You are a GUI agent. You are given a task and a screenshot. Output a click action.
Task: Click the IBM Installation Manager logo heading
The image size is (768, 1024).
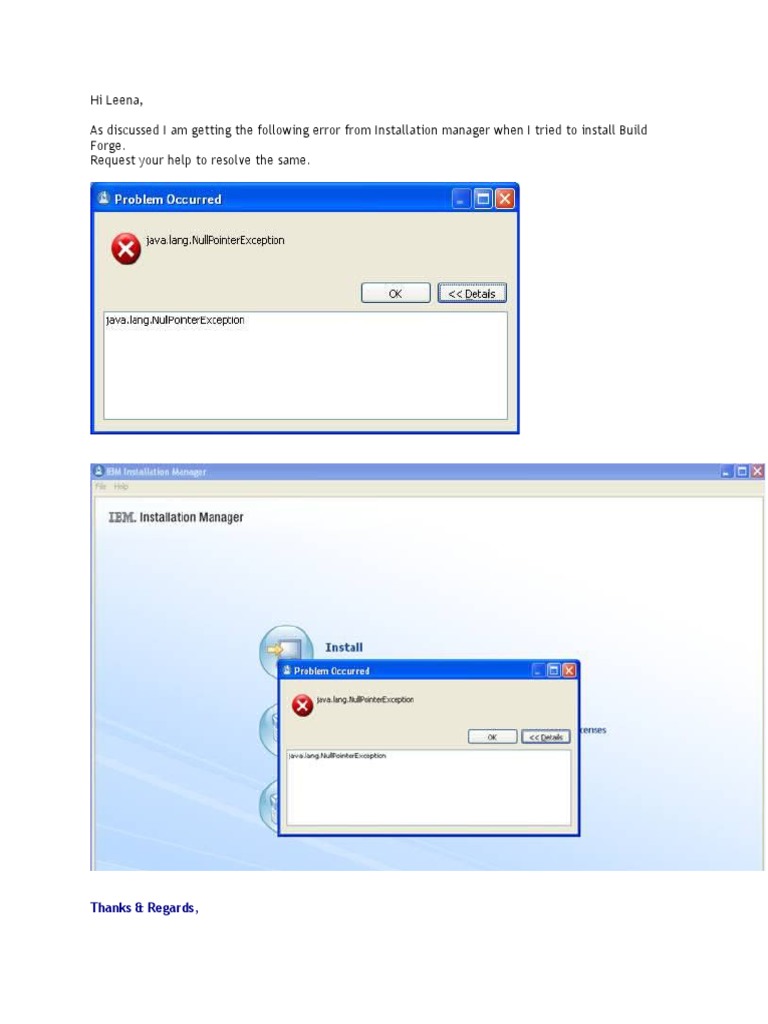(x=176, y=517)
